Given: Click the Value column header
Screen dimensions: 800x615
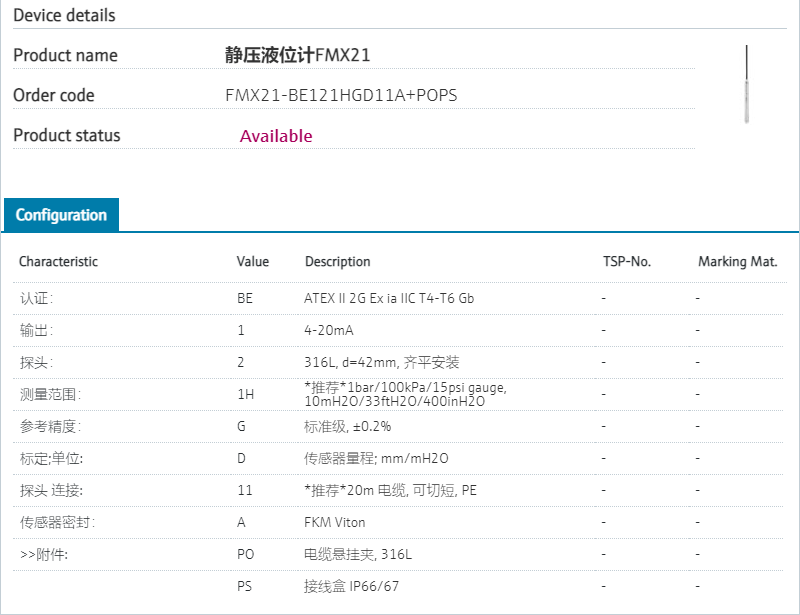Looking at the screenshot, I should 253,262.
